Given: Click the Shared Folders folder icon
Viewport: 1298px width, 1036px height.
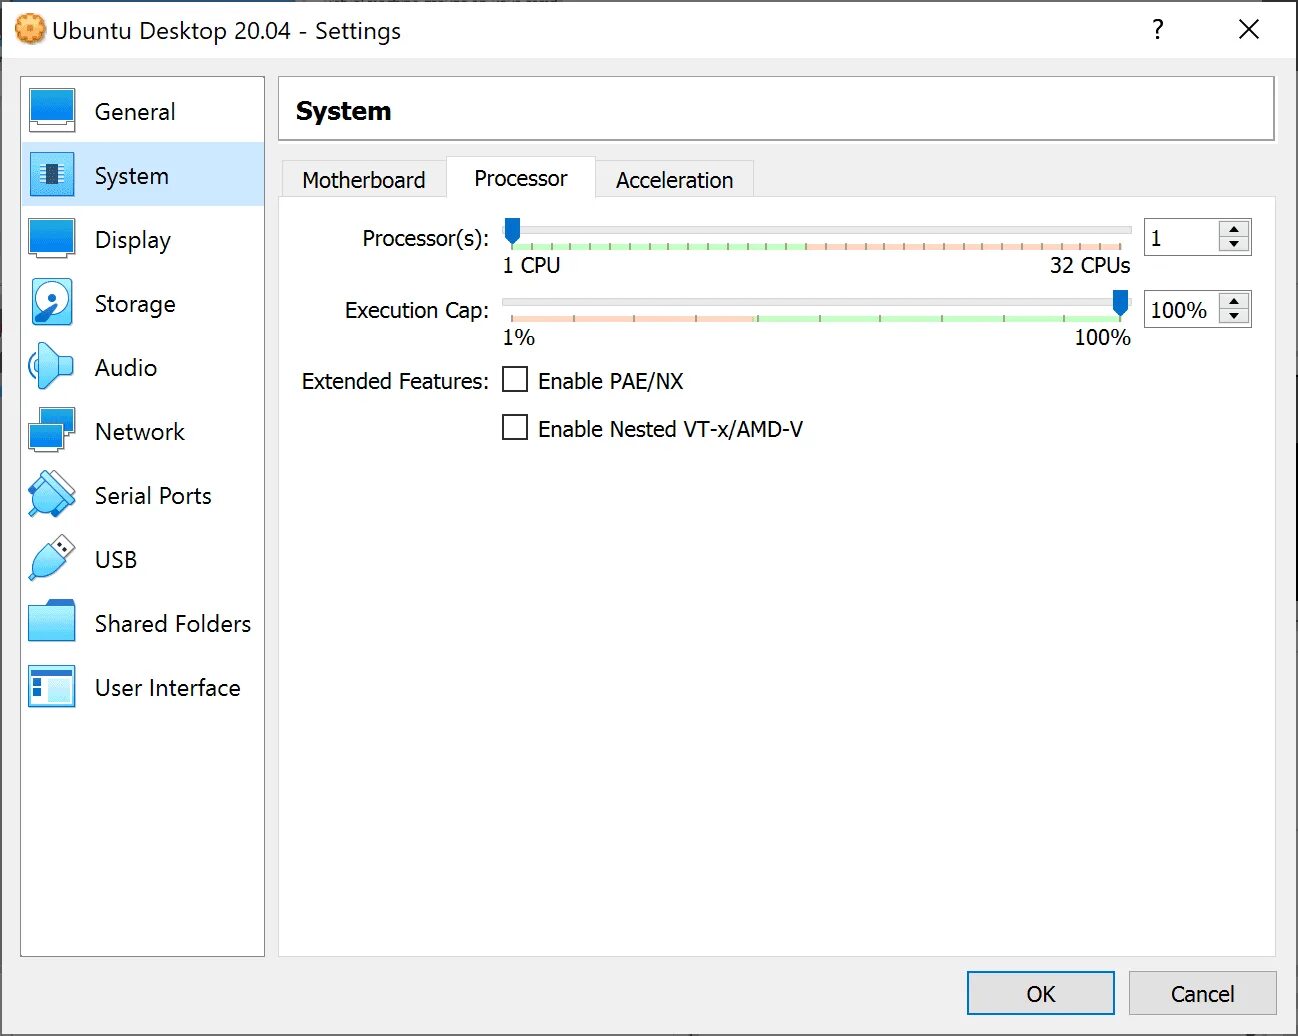Looking at the screenshot, I should pos(52,622).
